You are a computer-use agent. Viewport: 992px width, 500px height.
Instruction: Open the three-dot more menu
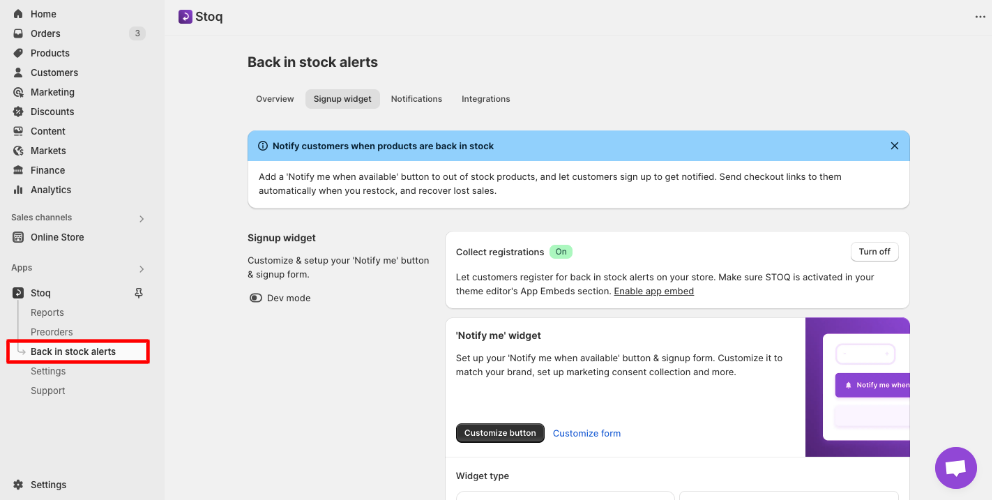coord(980,17)
